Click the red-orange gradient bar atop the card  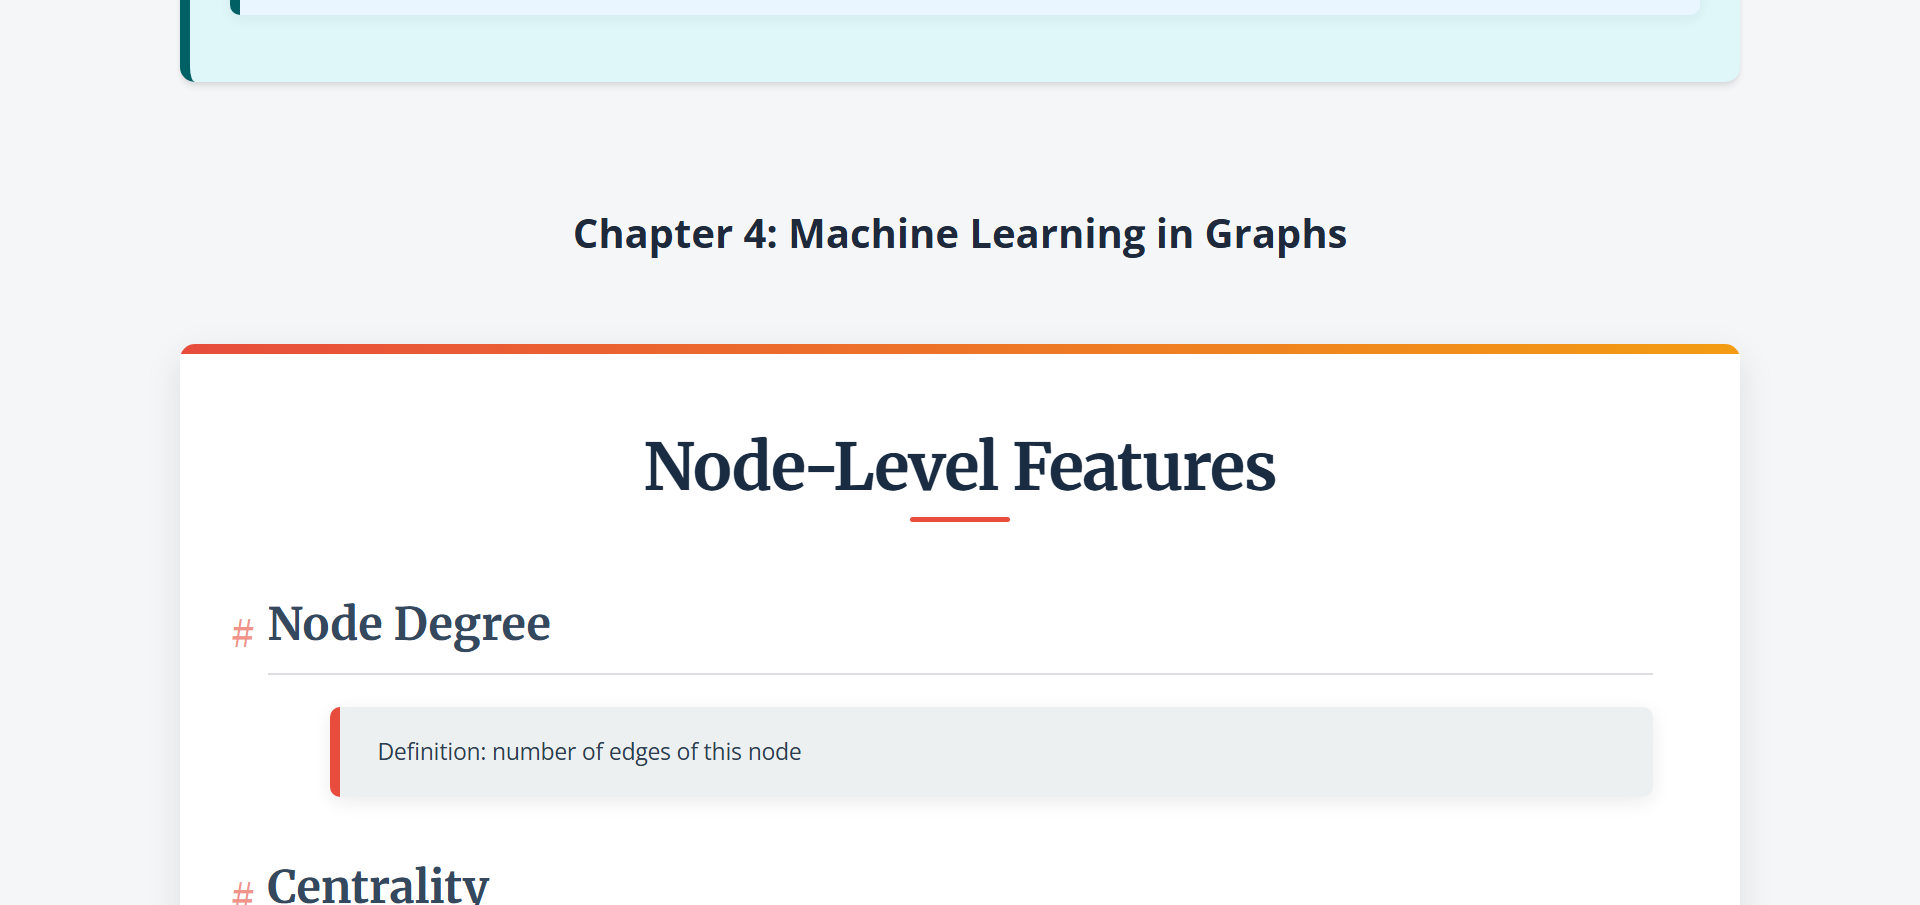pos(959,349)
